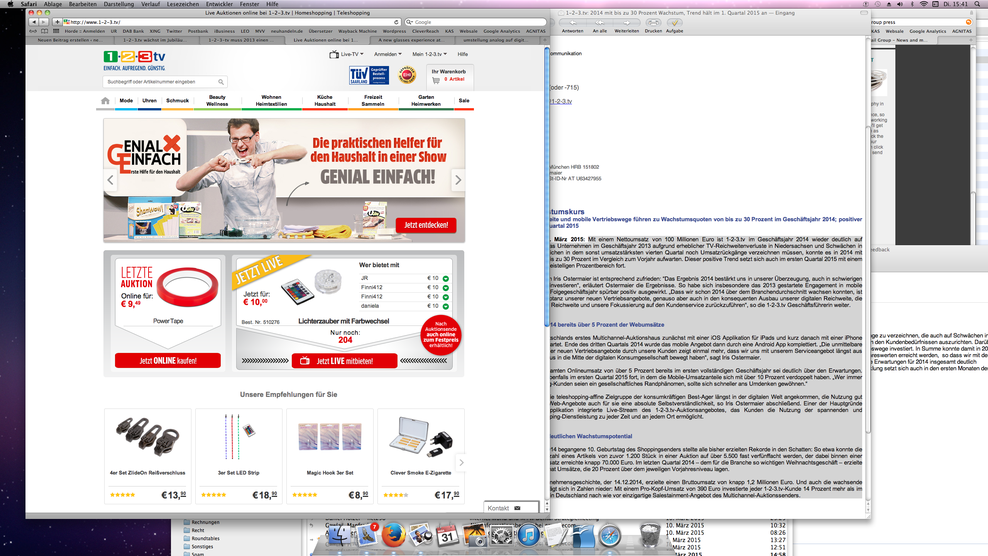Open the Safari menu in the menu bar
The height and width of the screenshot is (556, 988).
tap(28, 4)
